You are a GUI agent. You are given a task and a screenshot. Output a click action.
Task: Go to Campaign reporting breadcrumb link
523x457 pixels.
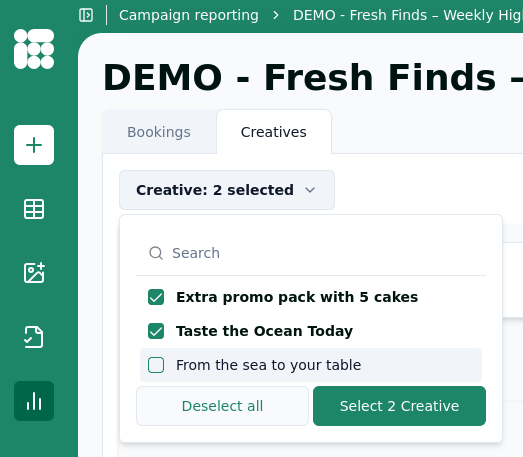pos(189,15)
